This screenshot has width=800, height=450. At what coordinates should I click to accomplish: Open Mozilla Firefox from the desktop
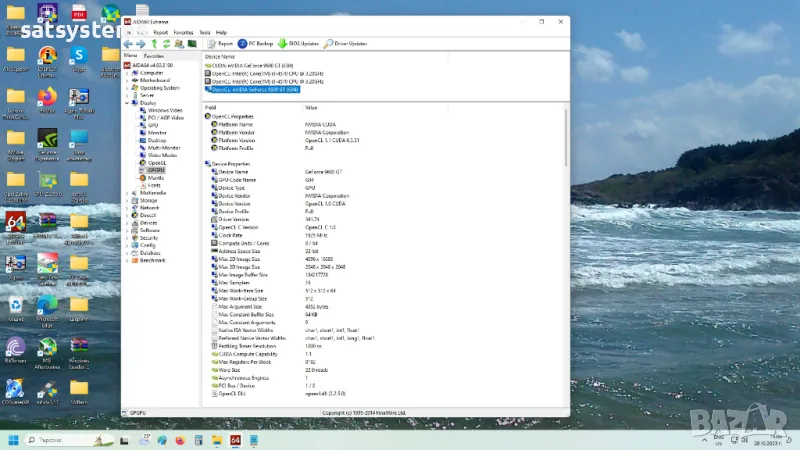pyautogui.click(x=46, y=97)
